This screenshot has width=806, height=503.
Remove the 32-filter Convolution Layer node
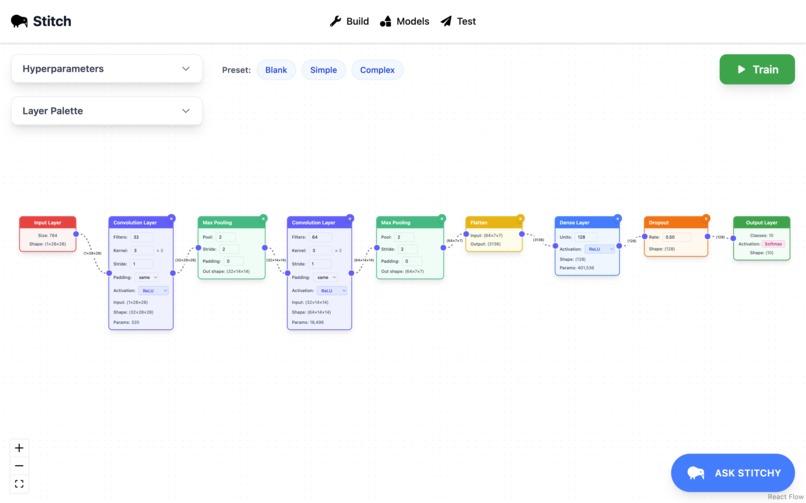point(172,218)
